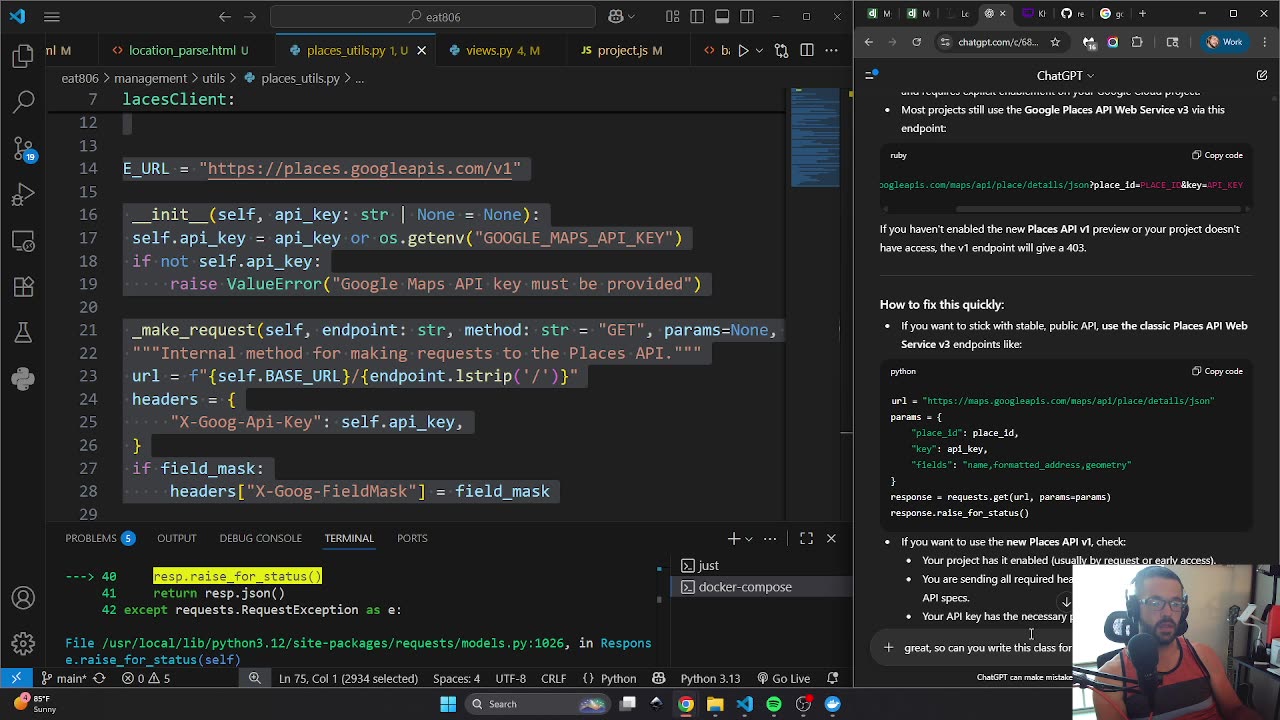Switch to the location_parse.html tab

point(180,50)
